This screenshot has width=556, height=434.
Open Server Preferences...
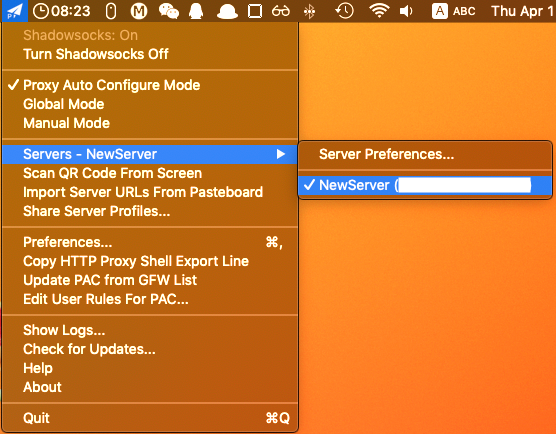425,154
